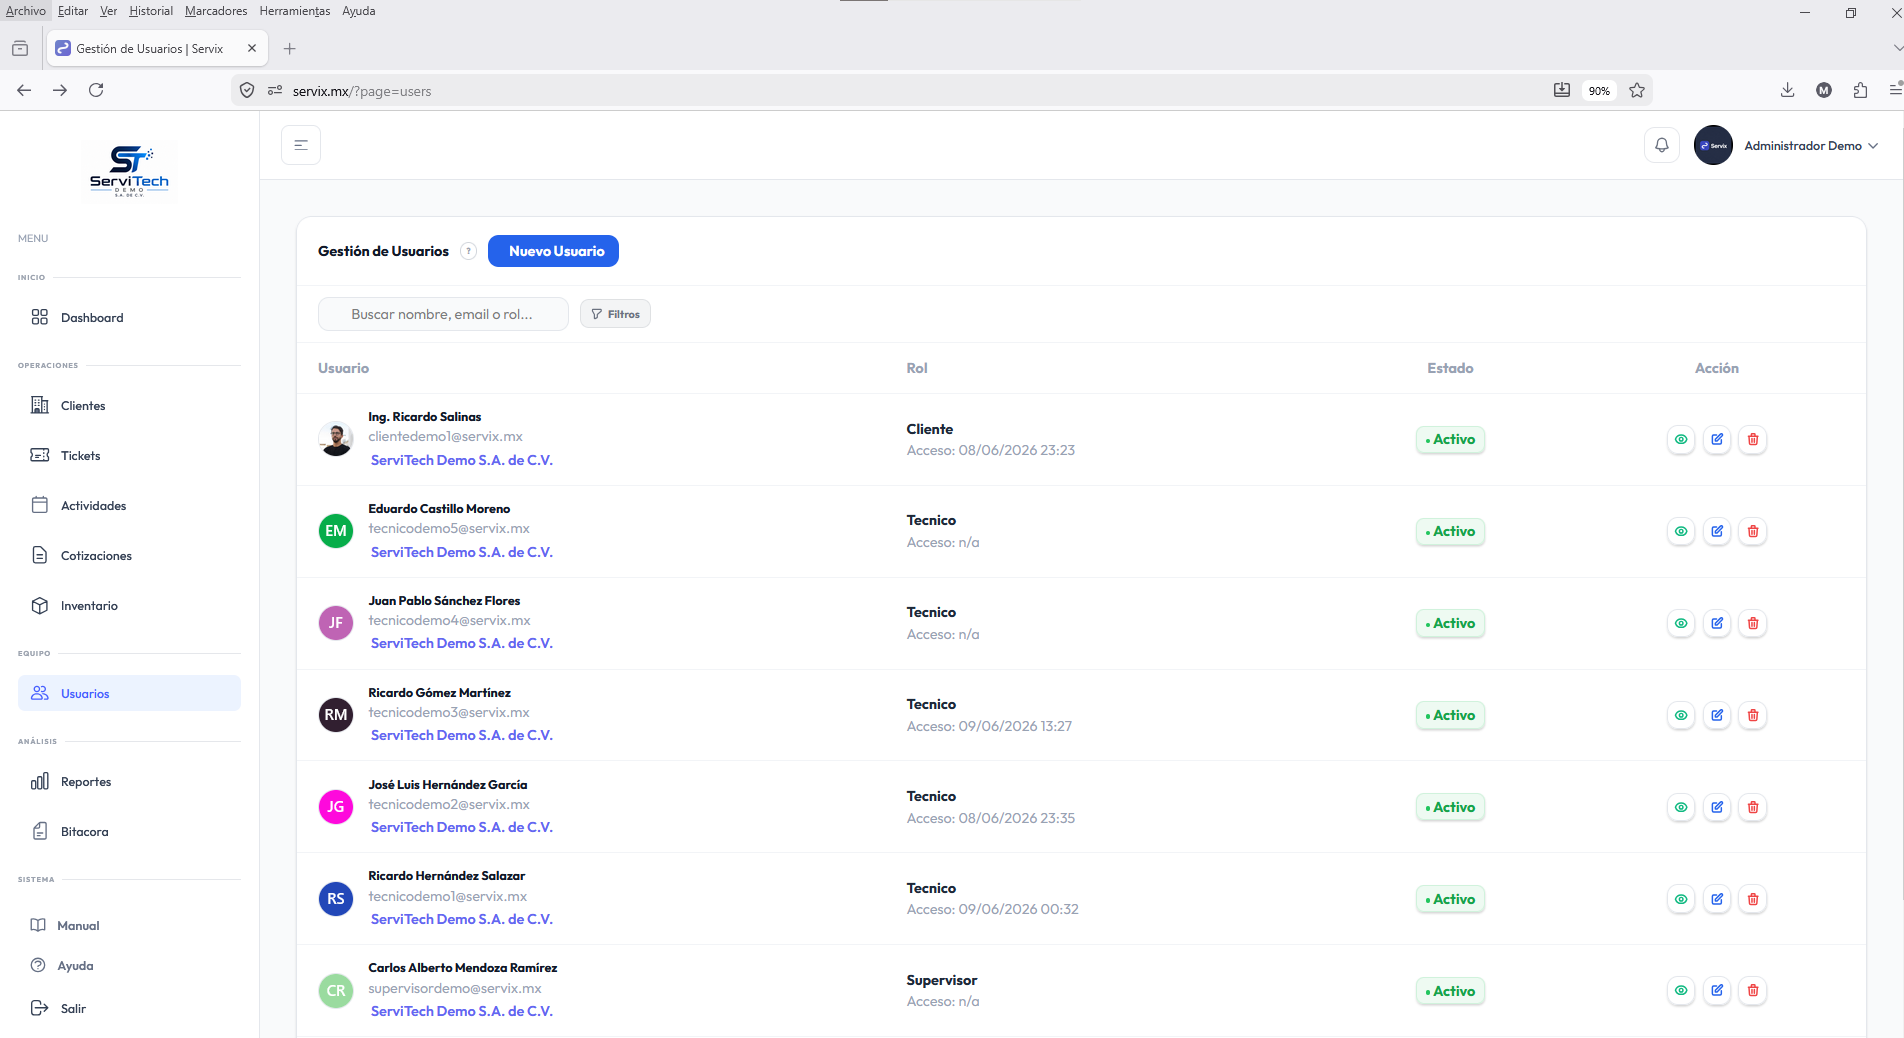Click the ServiTech logo
The height and width of the screenshot is (1038, 1904).
tap(129, 170)
